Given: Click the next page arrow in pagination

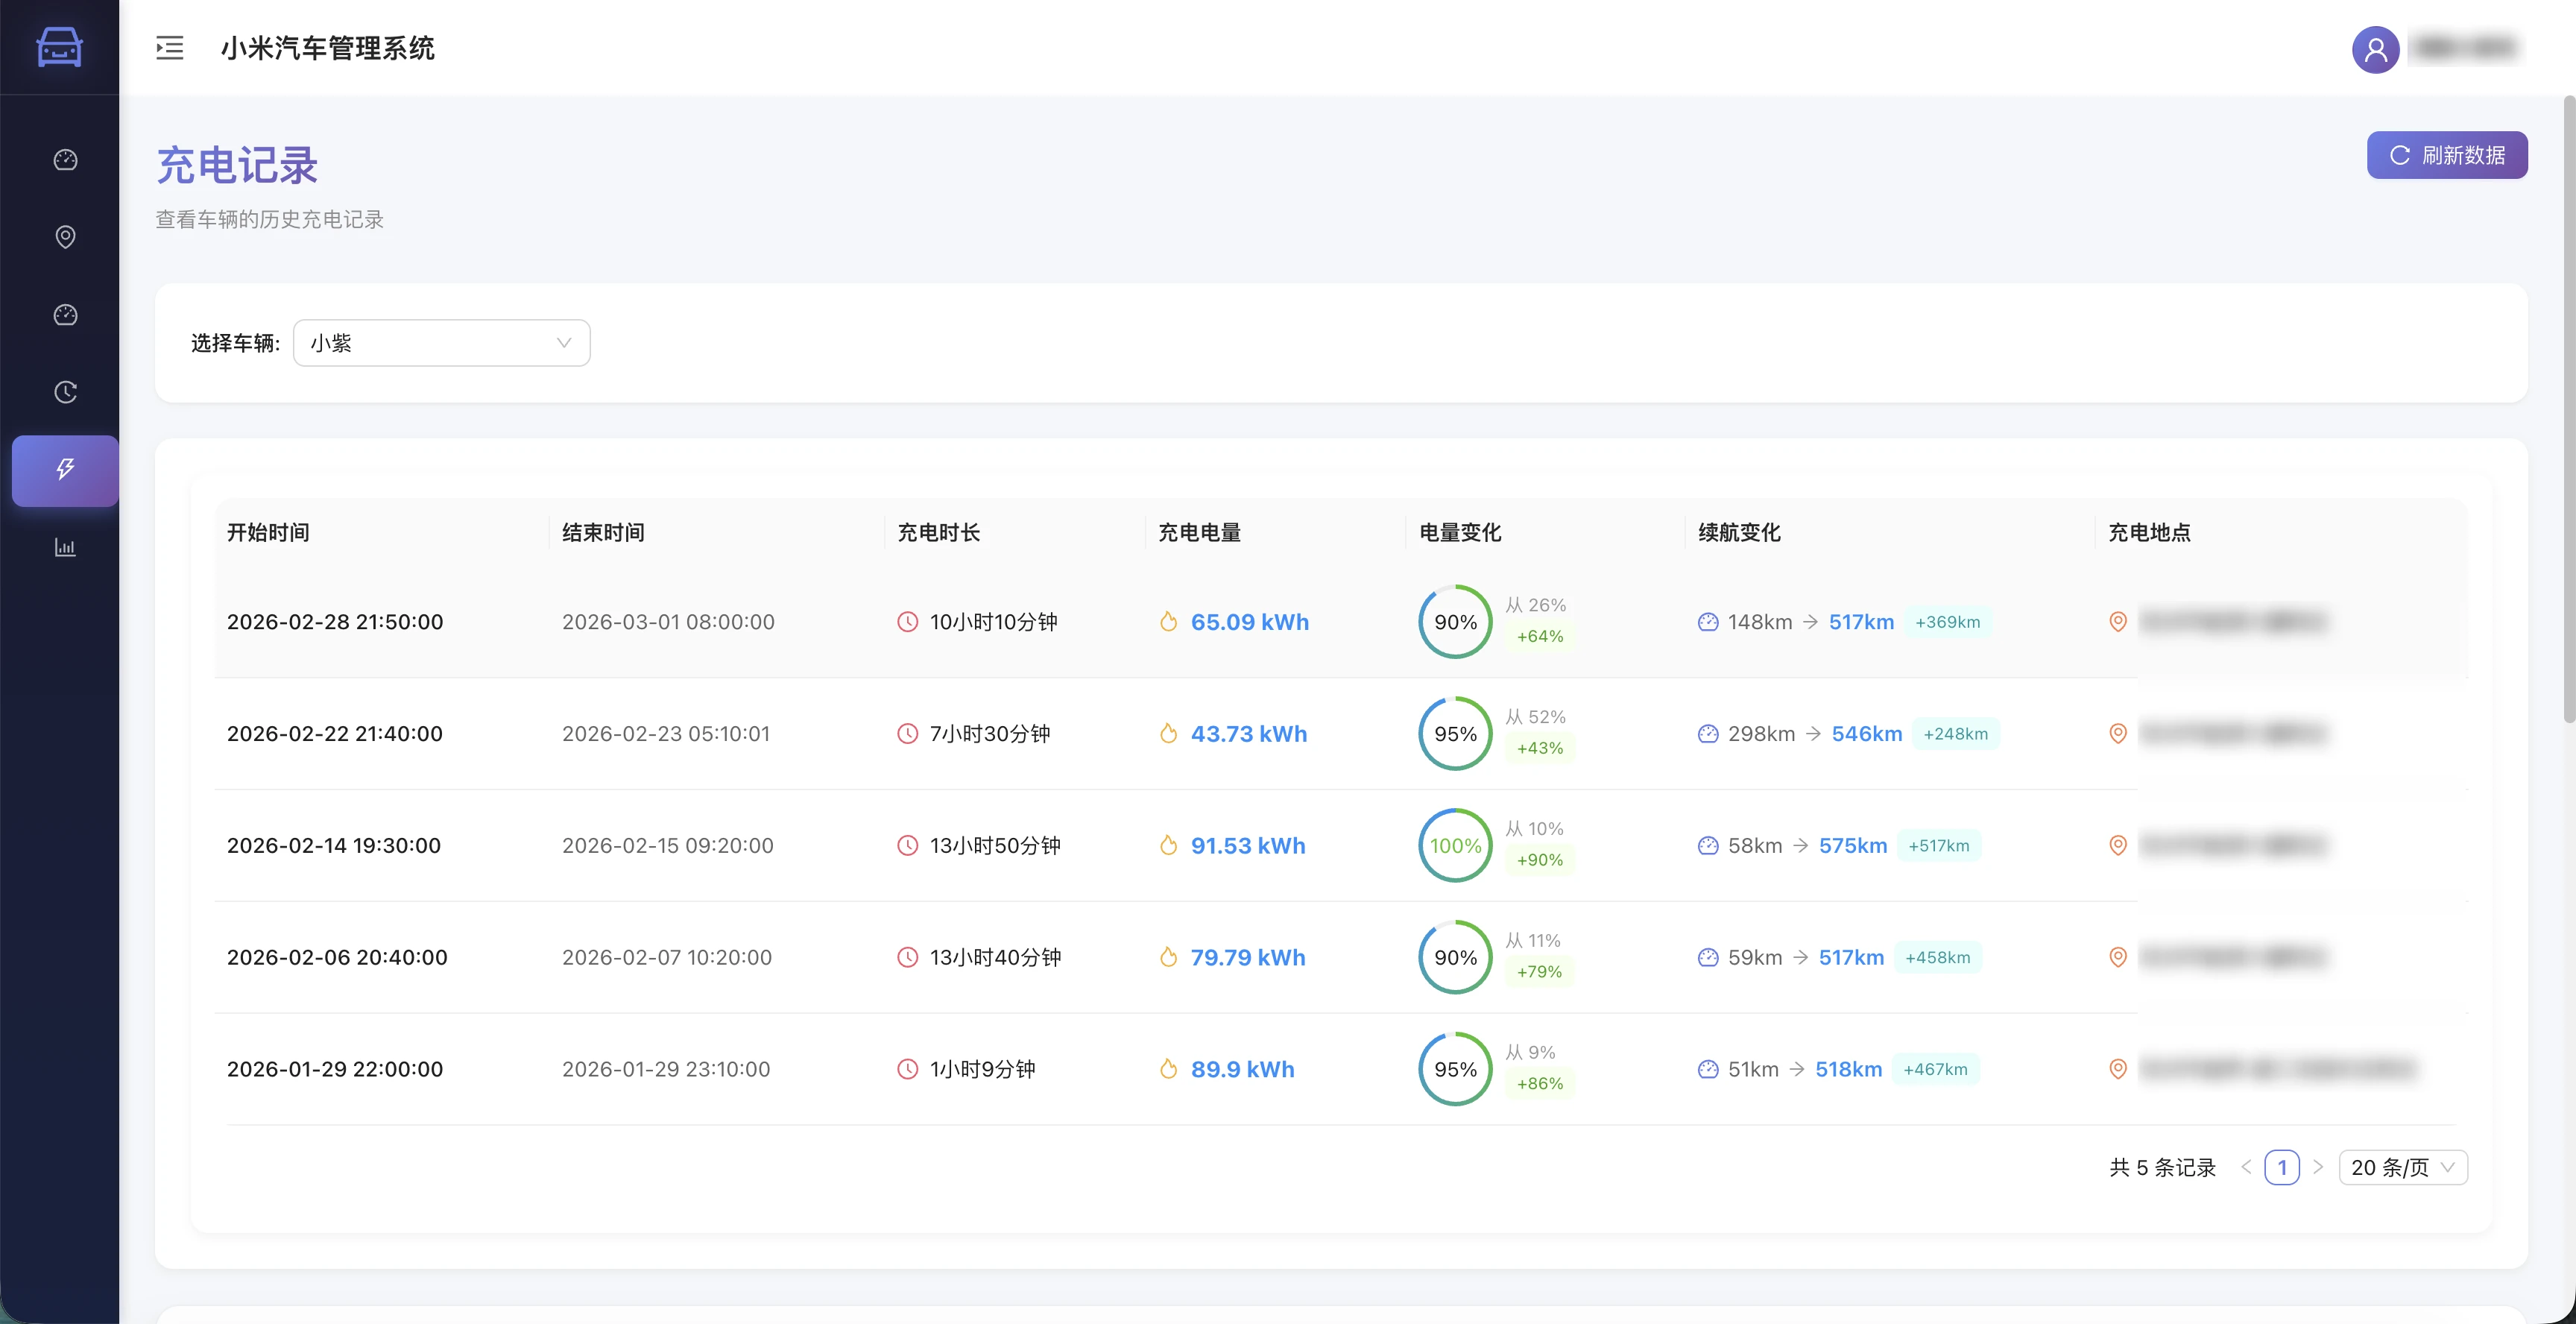Looking at the screenshot, I should [x=2320, y=1167].
